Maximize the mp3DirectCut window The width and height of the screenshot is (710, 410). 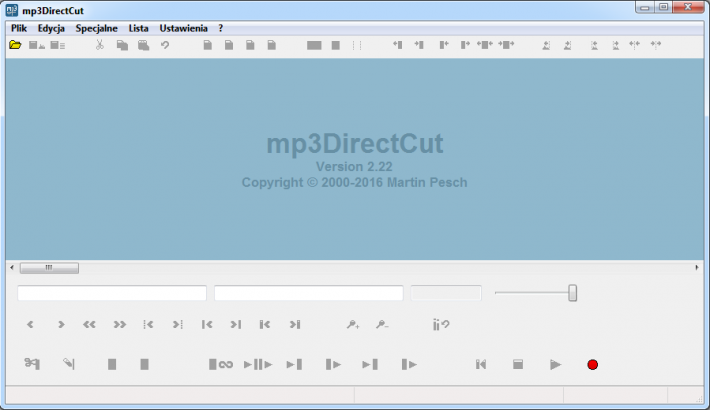pyautogui.click(x=663, y=7)
